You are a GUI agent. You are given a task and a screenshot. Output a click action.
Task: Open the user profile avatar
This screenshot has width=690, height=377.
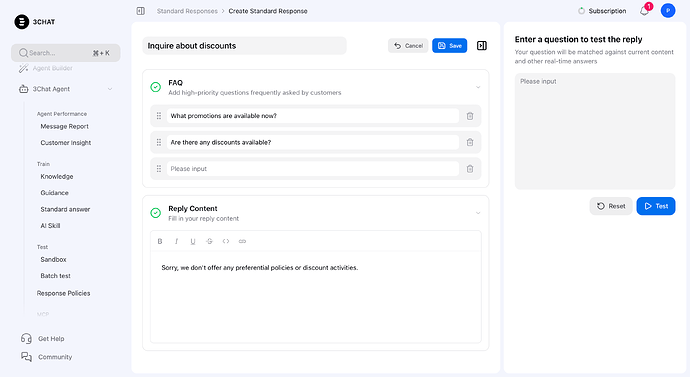668,11
